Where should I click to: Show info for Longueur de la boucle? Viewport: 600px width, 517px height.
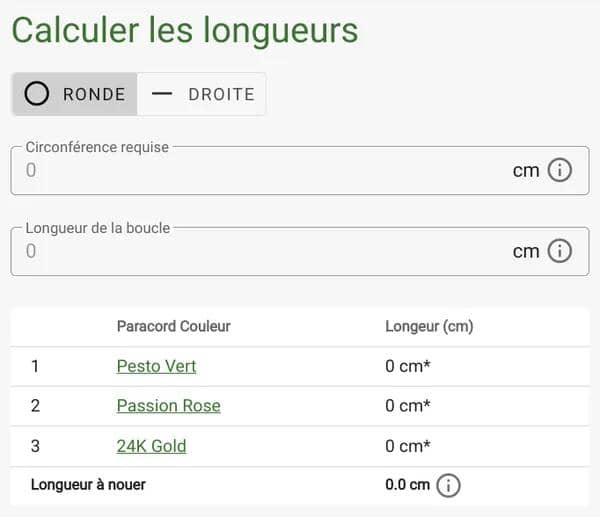(x=560, y=251)
